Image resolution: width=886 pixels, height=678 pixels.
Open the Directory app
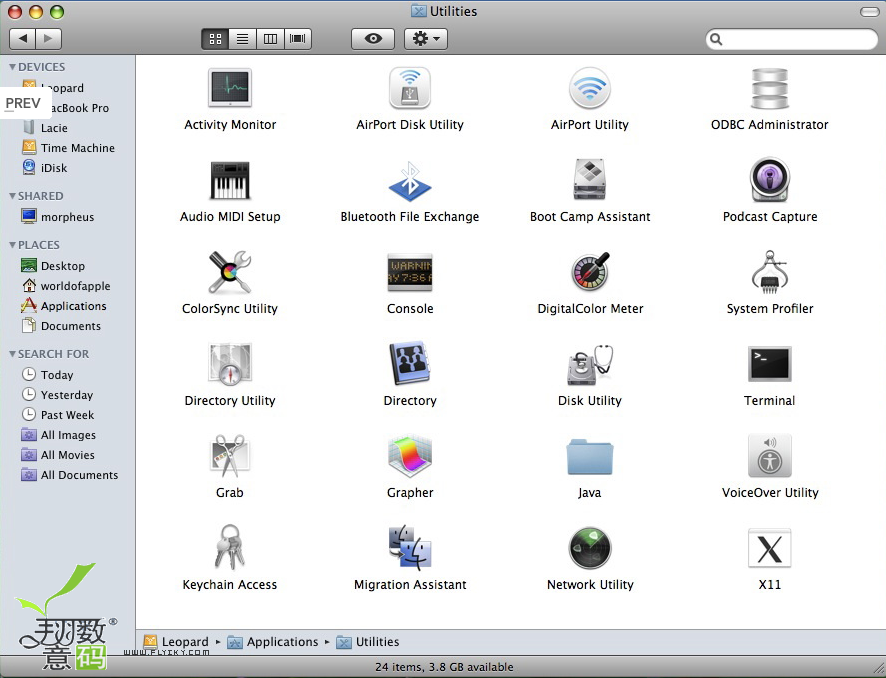click(x=410, y=363)
